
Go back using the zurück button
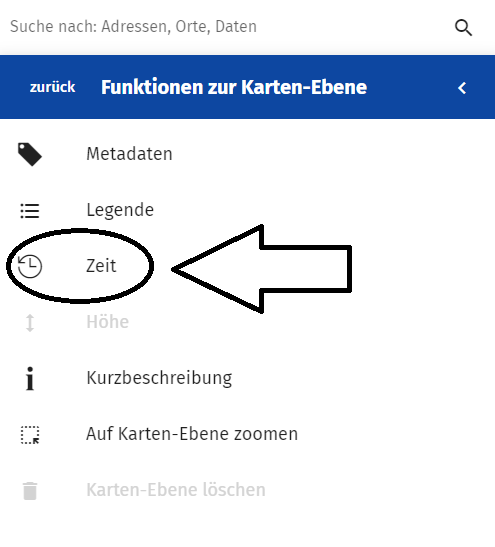coord(52,87)
